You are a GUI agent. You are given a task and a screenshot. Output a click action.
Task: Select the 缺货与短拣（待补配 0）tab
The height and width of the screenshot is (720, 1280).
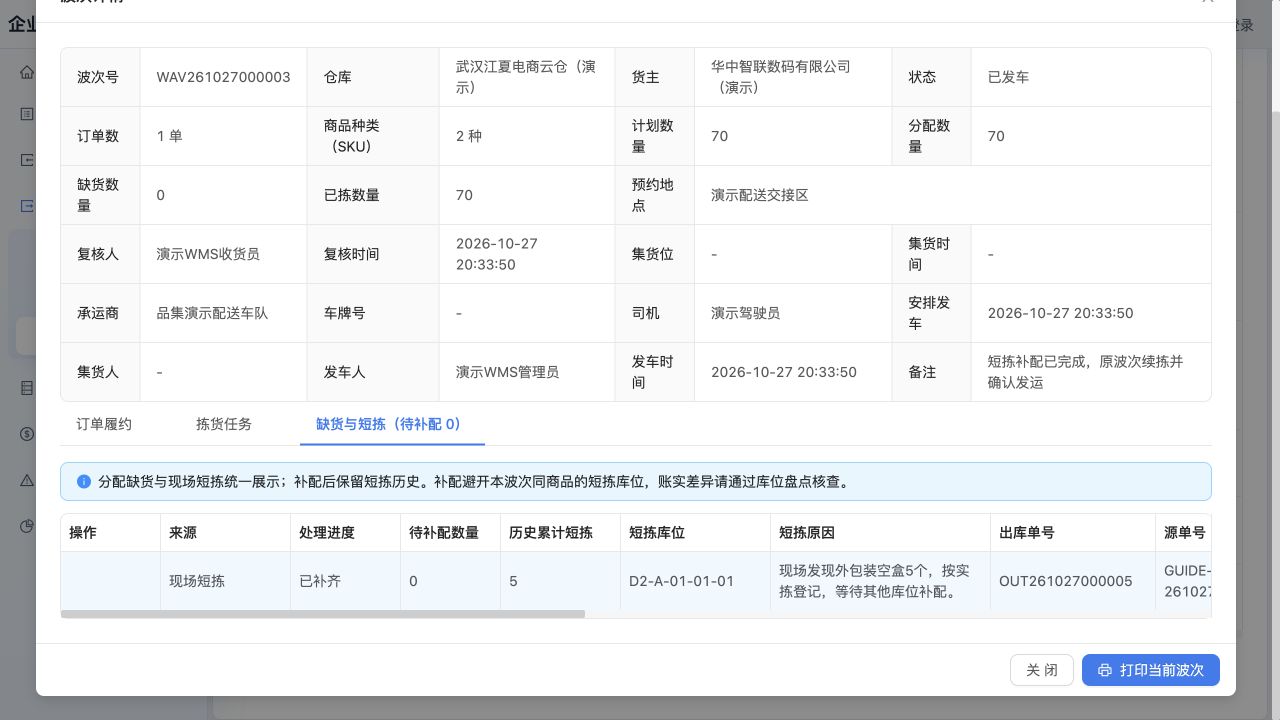tap(392, 424)
